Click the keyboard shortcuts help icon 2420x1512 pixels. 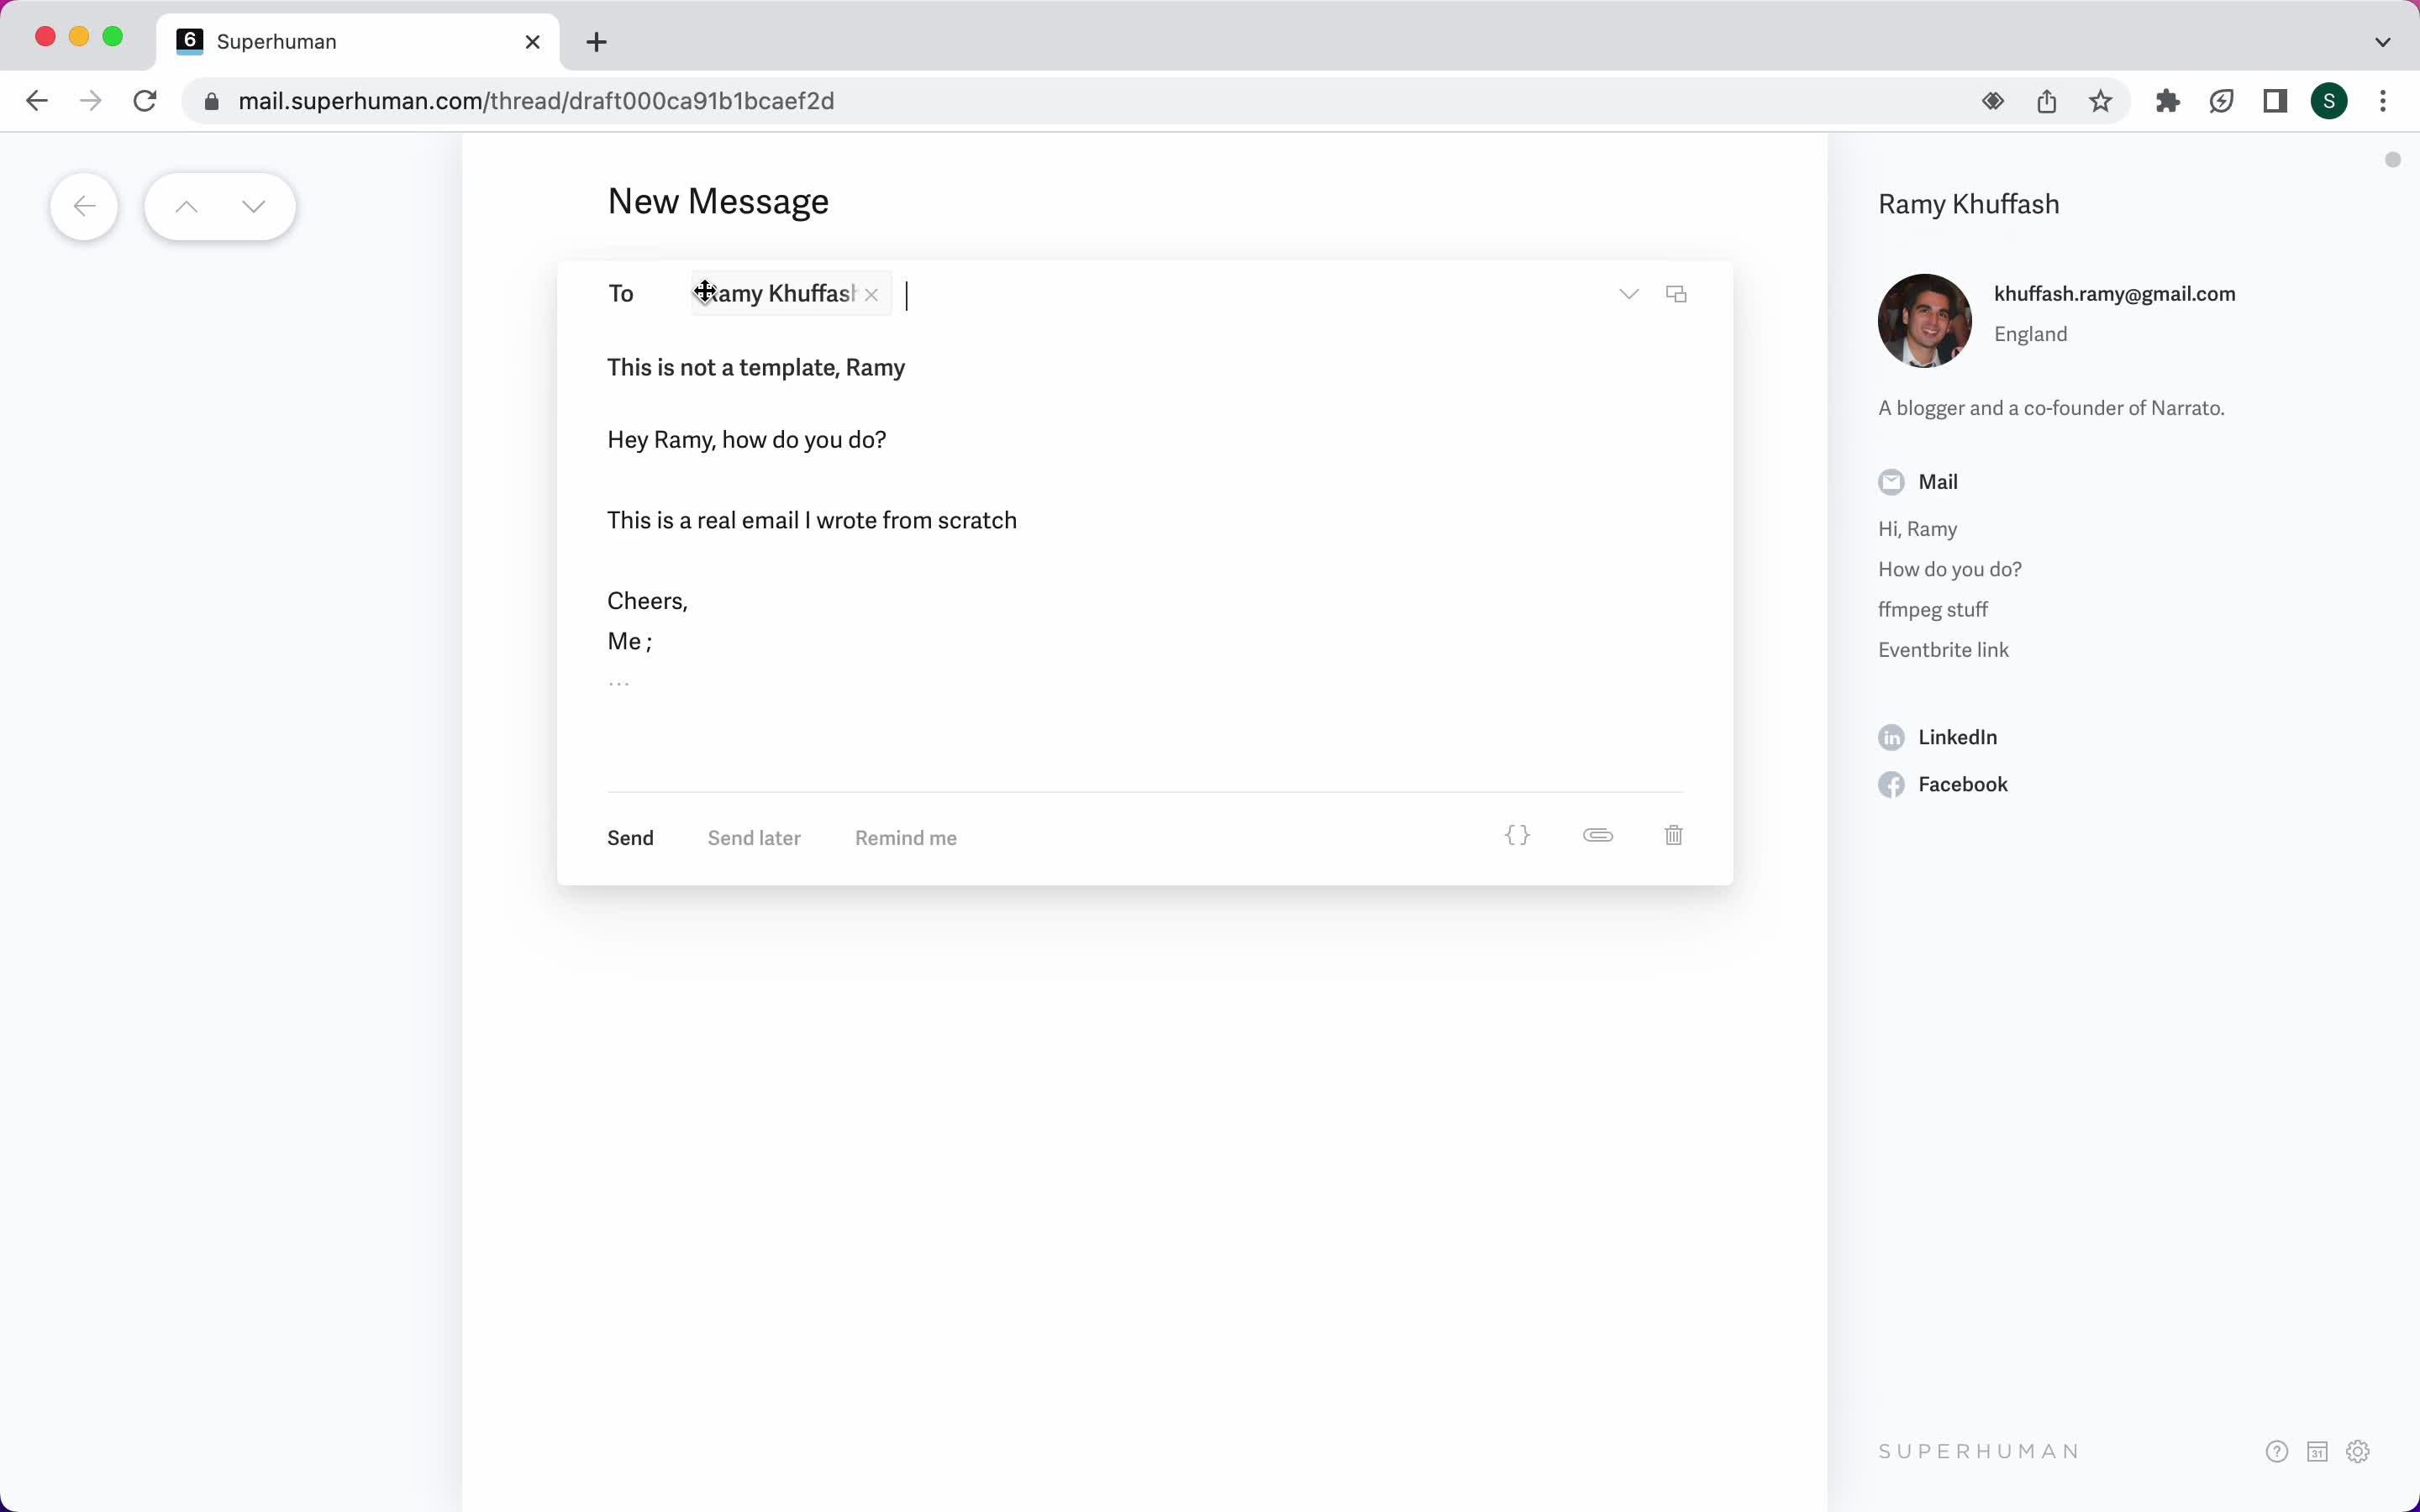point(2277,1449)
